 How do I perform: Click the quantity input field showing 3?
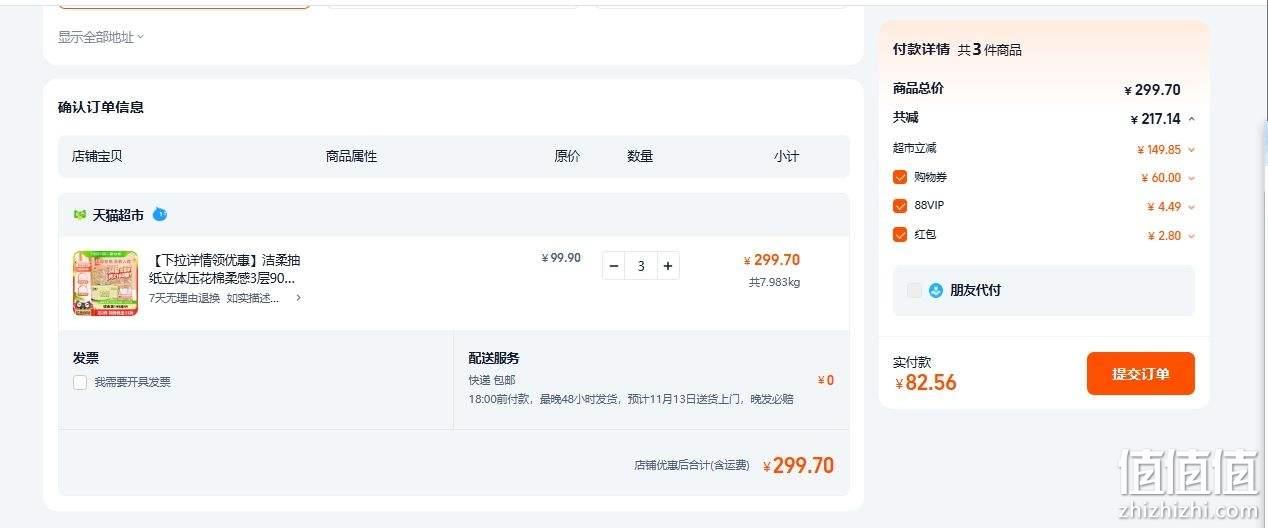click(x=641, y=266)
